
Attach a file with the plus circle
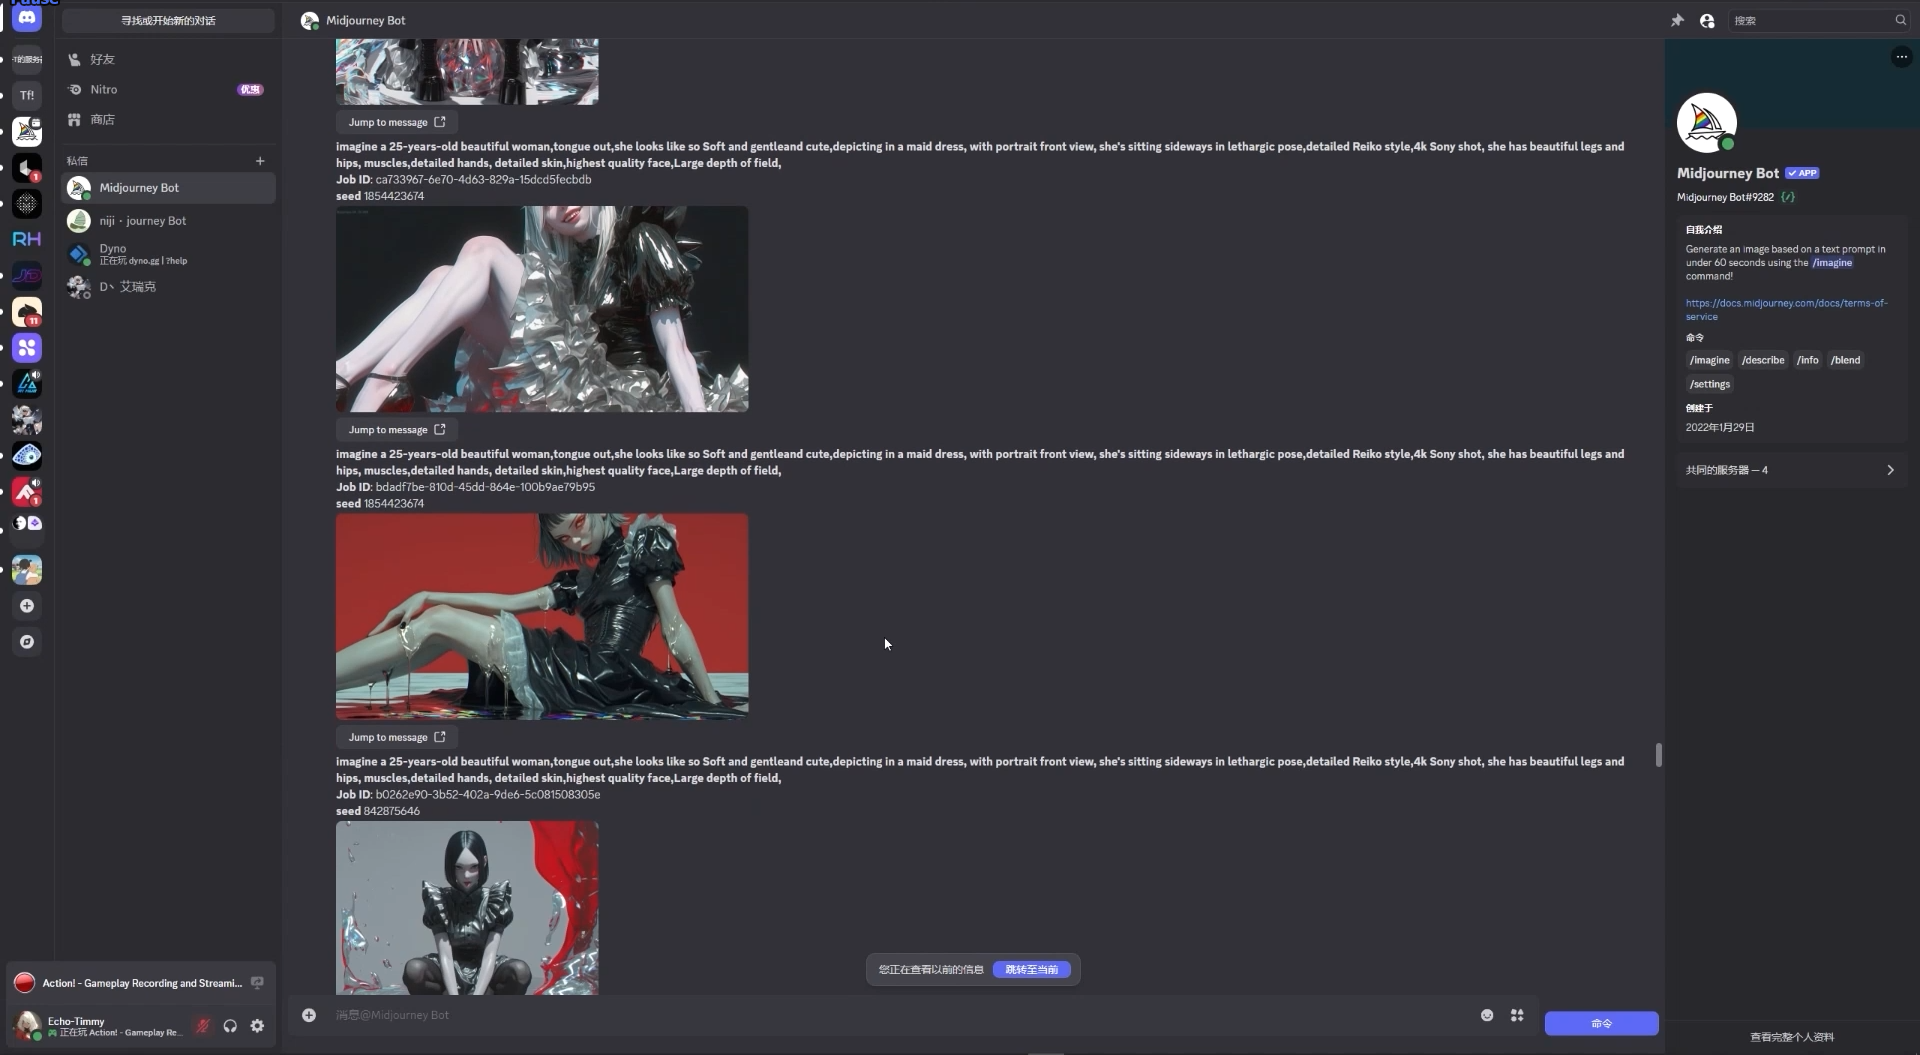tap(309, 1015)
